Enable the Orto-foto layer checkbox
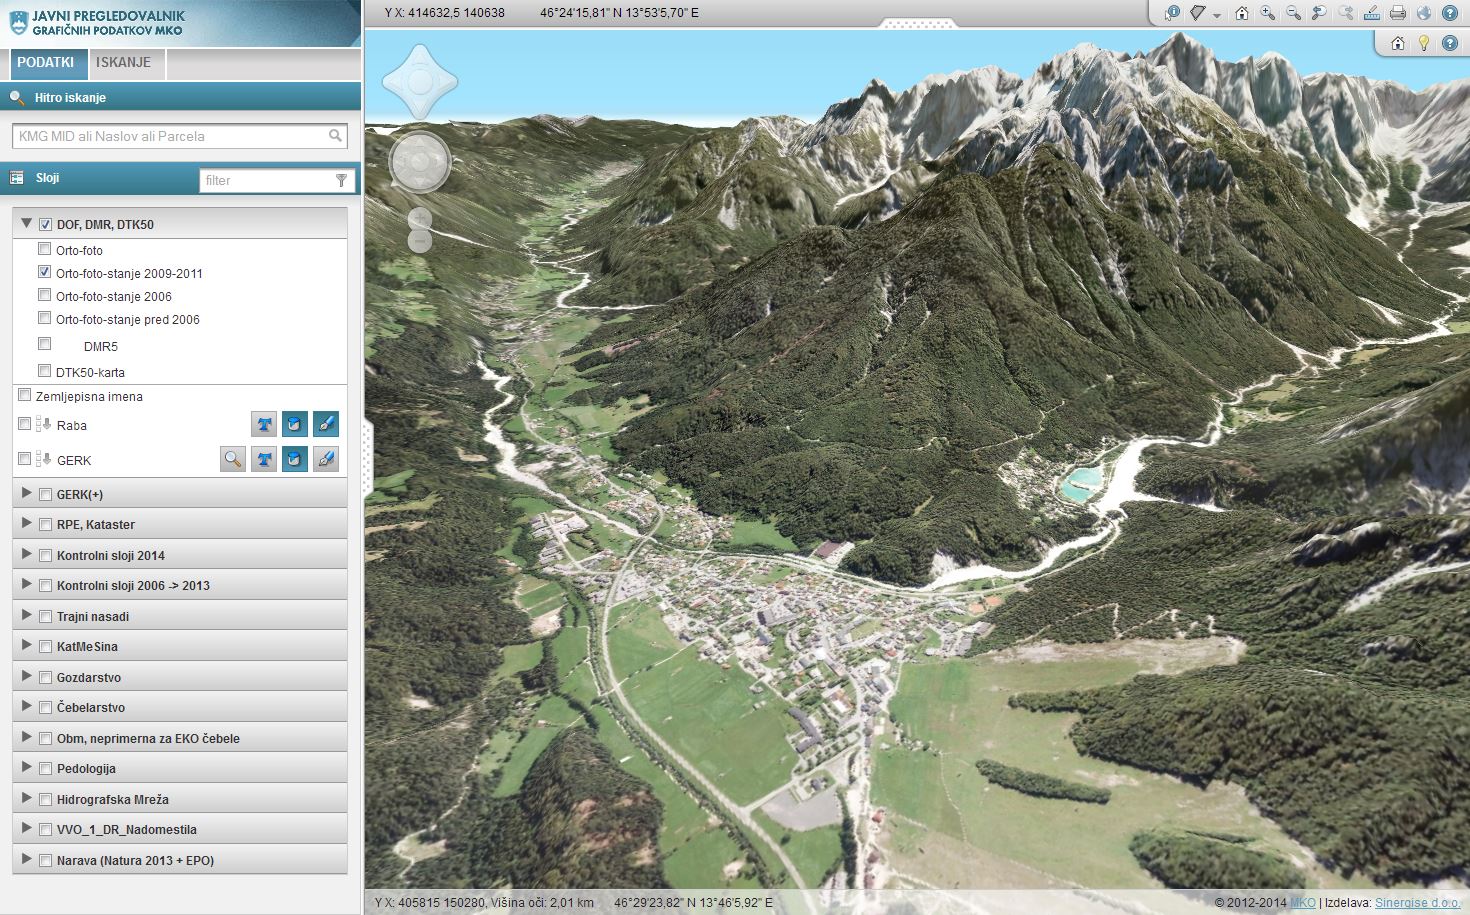 coord(44,249)
